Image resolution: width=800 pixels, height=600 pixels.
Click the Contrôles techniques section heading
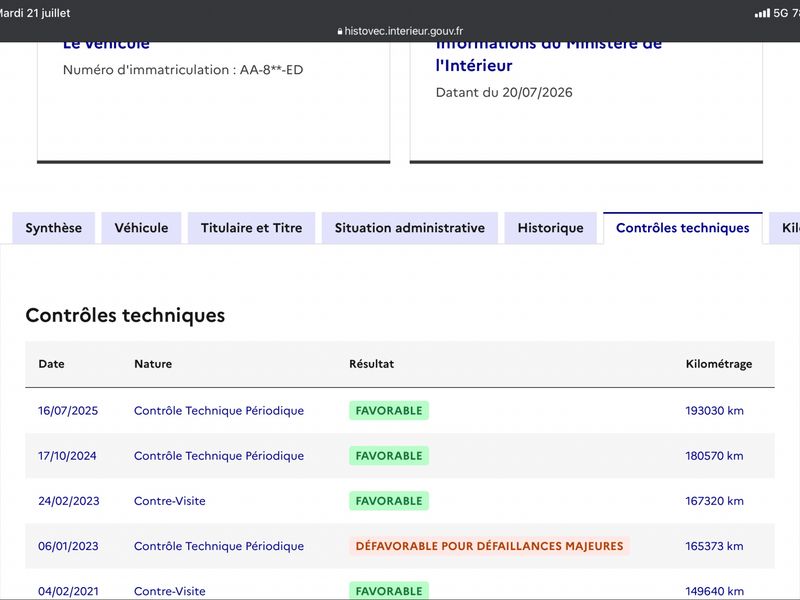(125, 315)
